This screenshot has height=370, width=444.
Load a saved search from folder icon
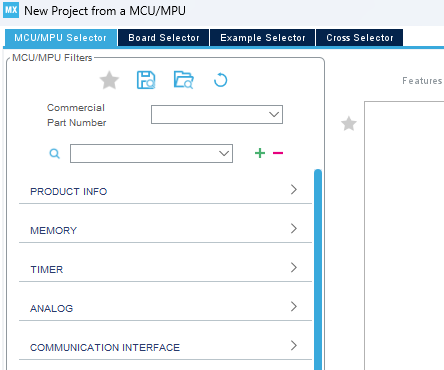pos(183,80)
